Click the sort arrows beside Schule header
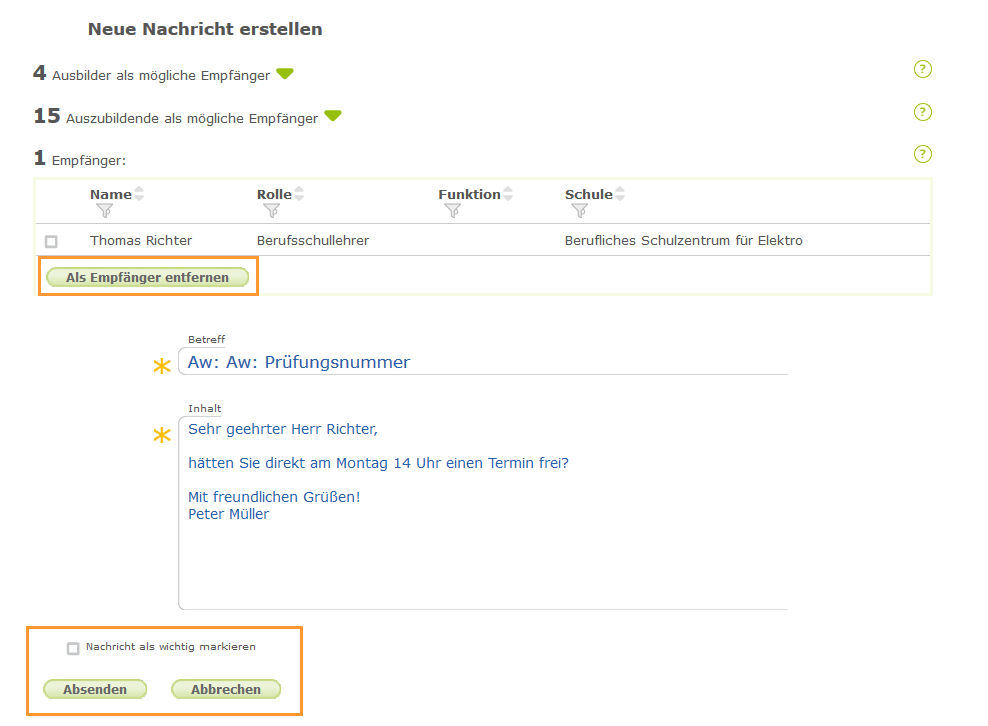Image resolution: width=988 pixels, height=726 pixels. (x=620, y=193)
